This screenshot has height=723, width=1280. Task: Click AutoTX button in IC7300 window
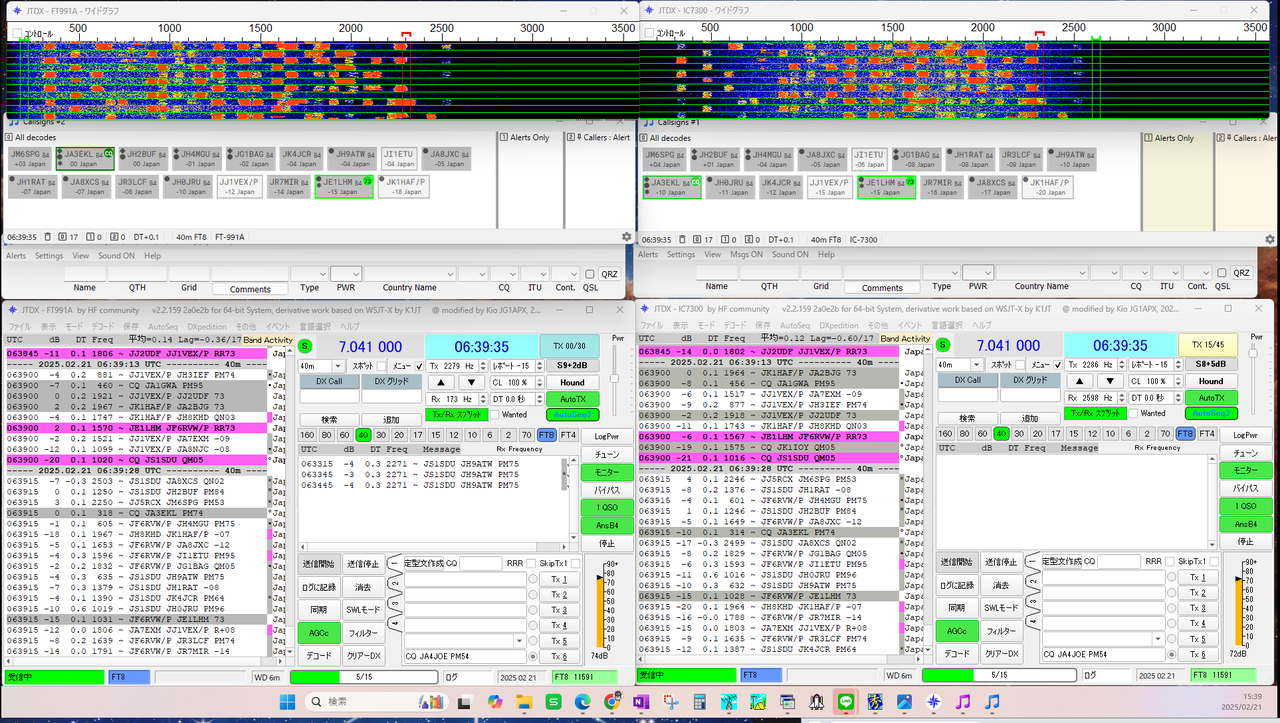click(x=1211, y=397)
